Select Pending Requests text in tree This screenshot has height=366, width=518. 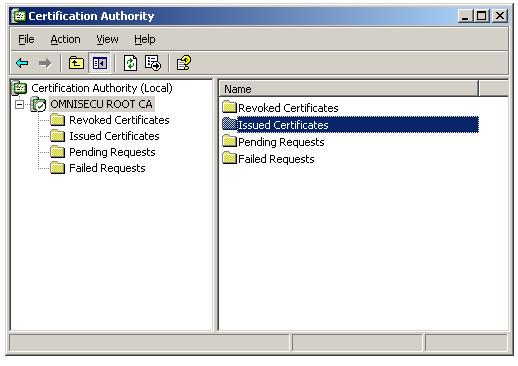pyautogui.click(x=112, y=152)
